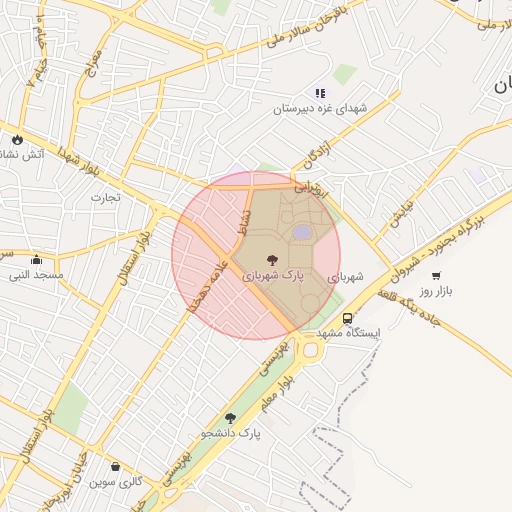Click the roundabout at بلوار معلم junction
The width and height of the screenshot is (512, 512).
coord(311,350)
